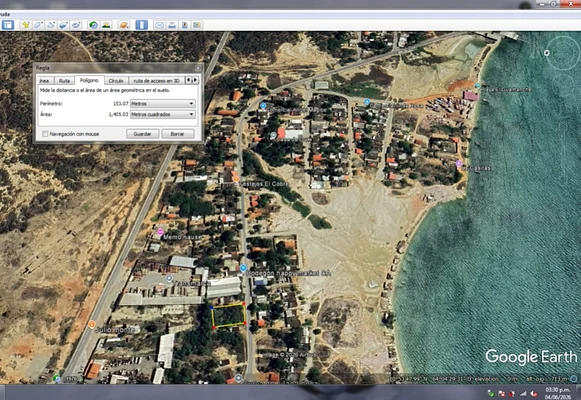Image resolution: width=581 pixels, height=400 pixels.
Task: Click the purple Las Cabañas placemark
Action: click(459, 163)
